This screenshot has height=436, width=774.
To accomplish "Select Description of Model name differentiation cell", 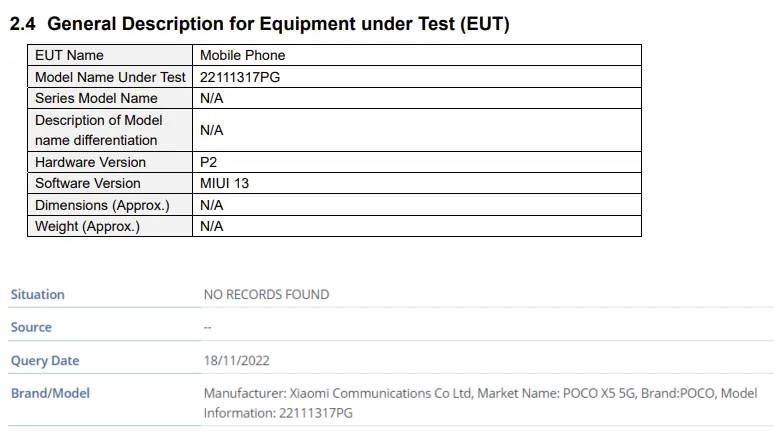I will click(110, 130).
